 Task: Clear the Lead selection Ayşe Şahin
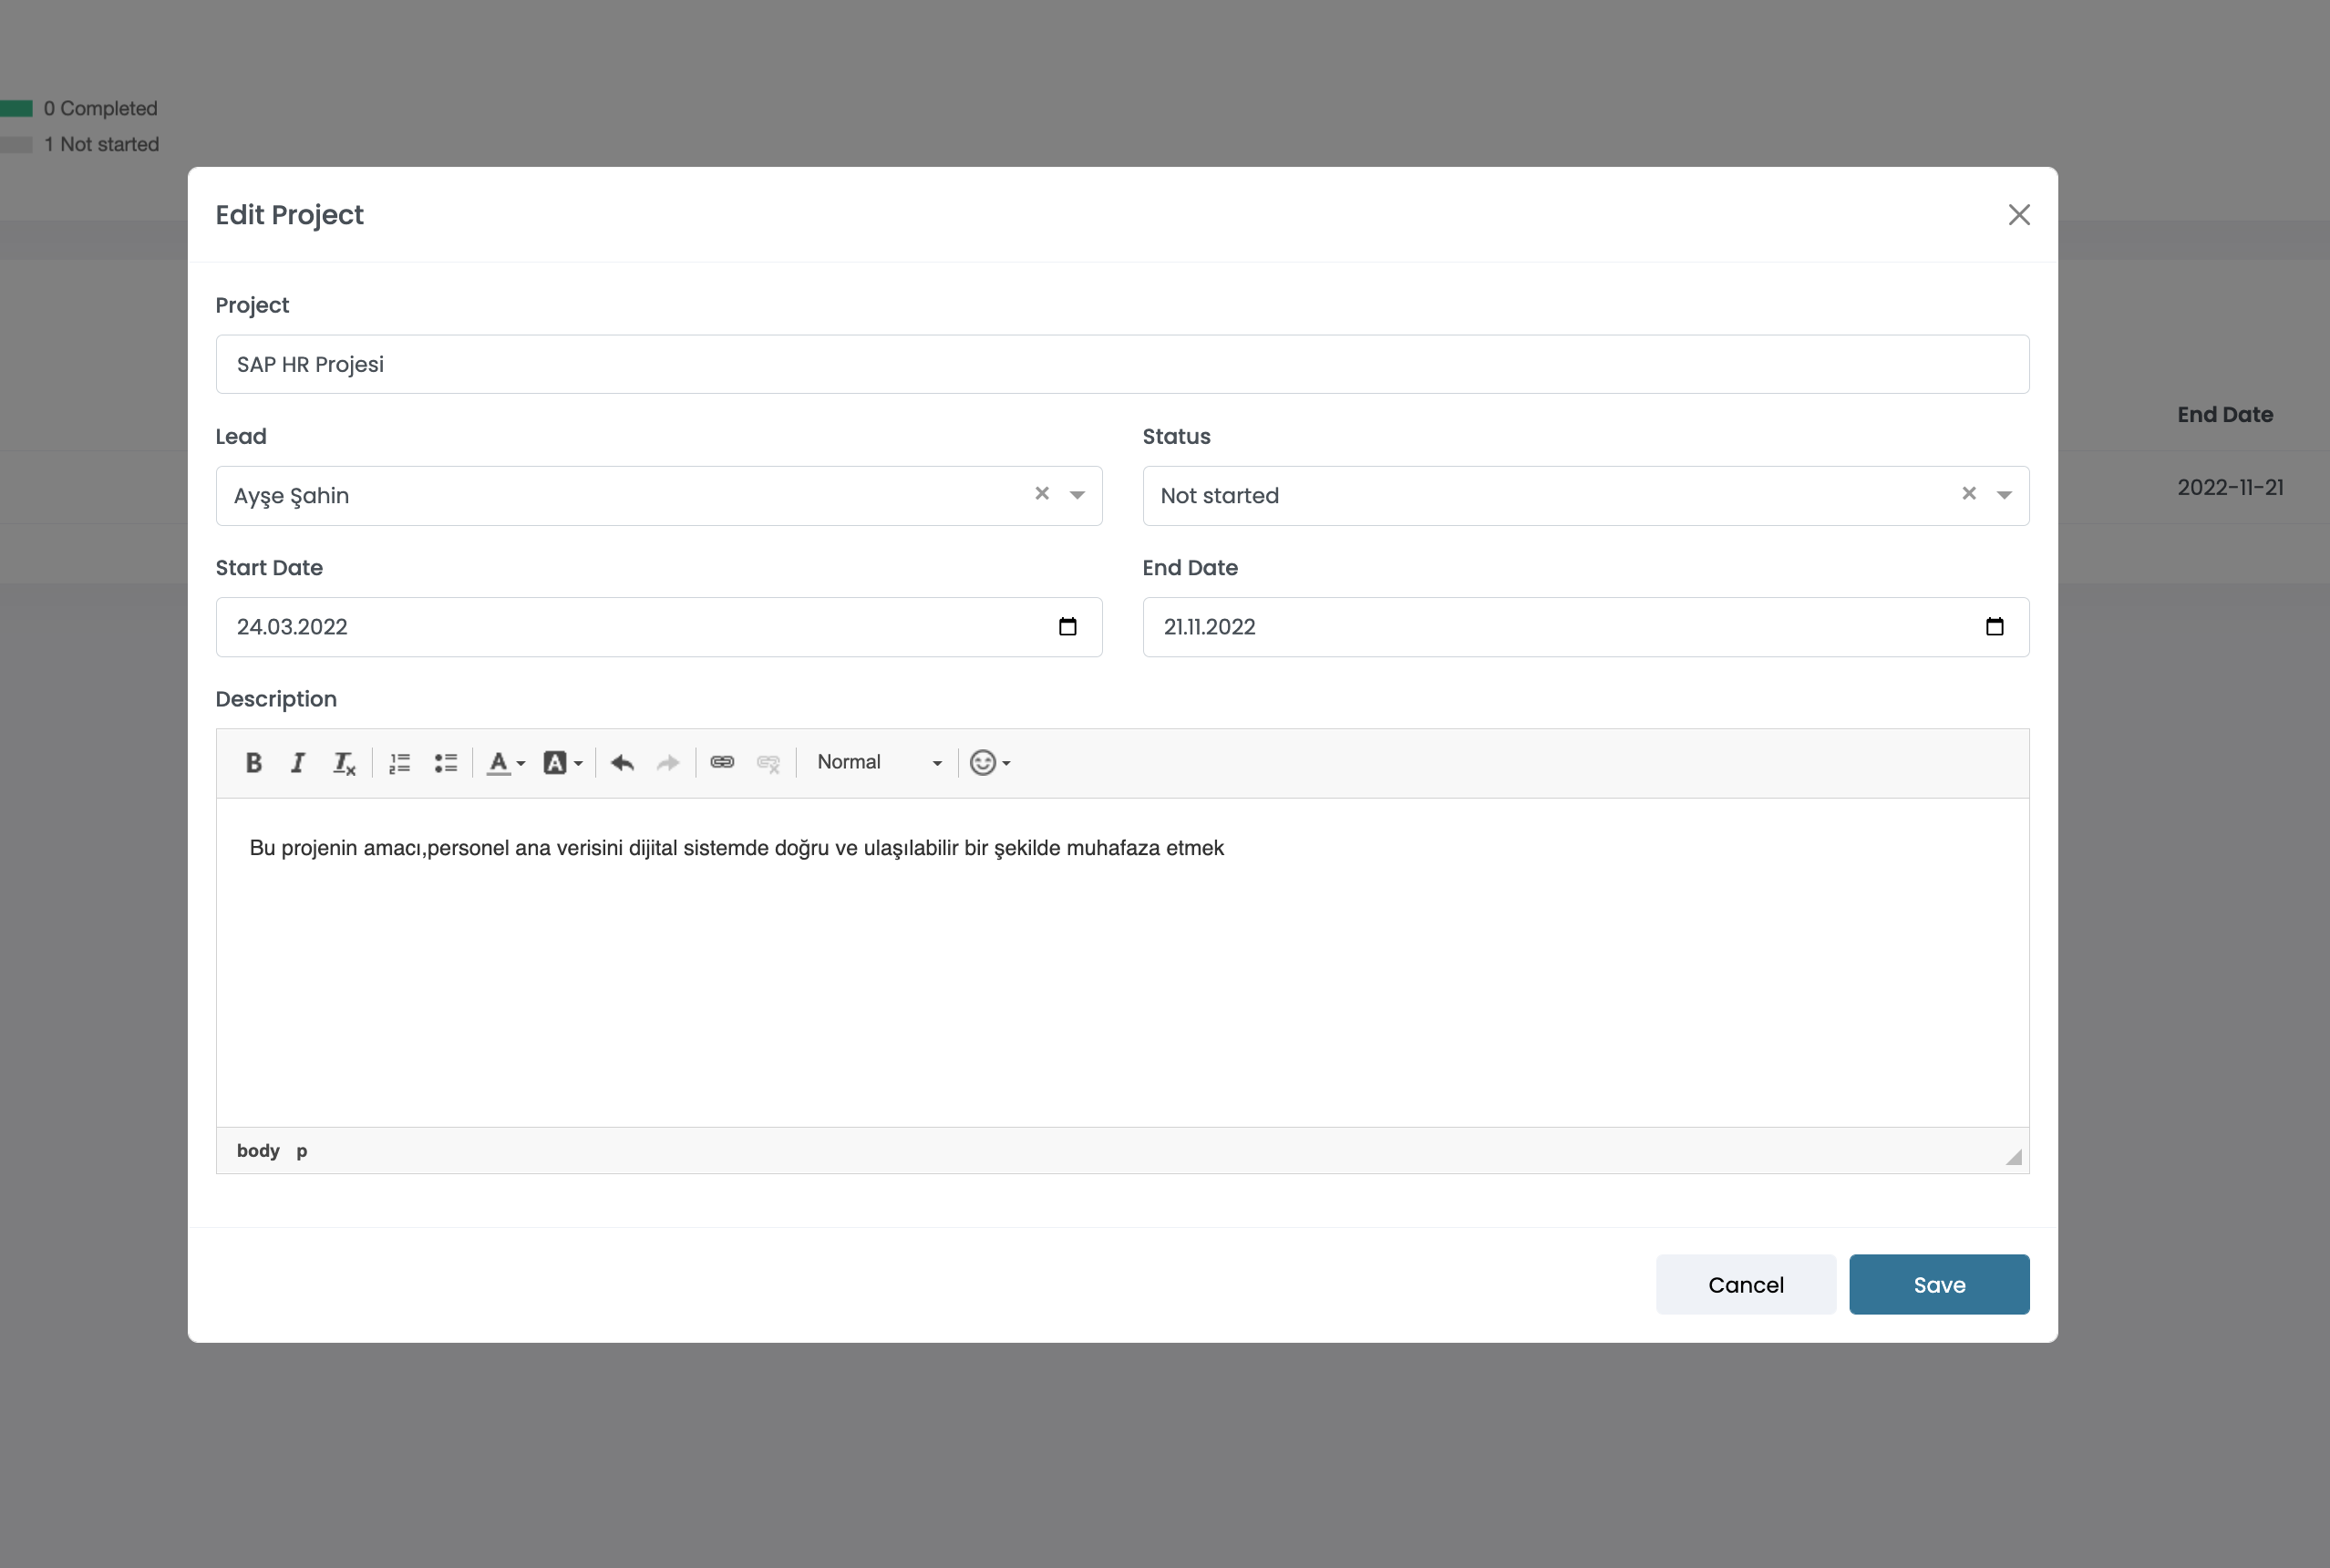click(x=1042, y=493)
